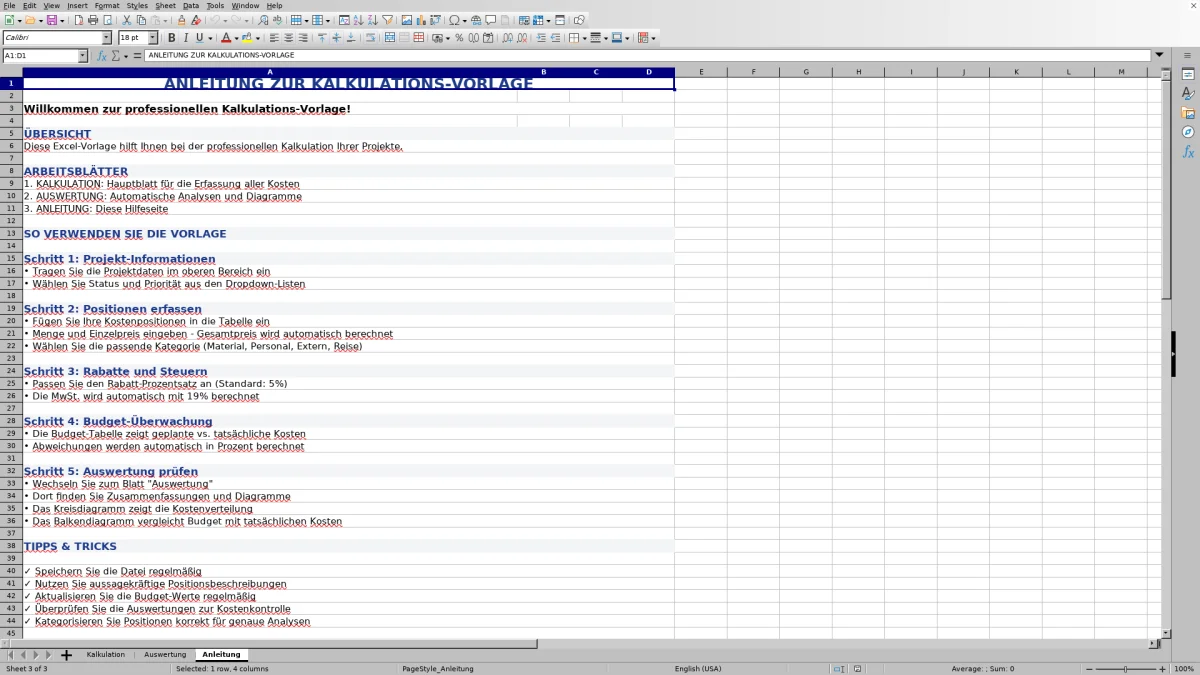
Task: Expand the borders dropdown
Action: 583,38
